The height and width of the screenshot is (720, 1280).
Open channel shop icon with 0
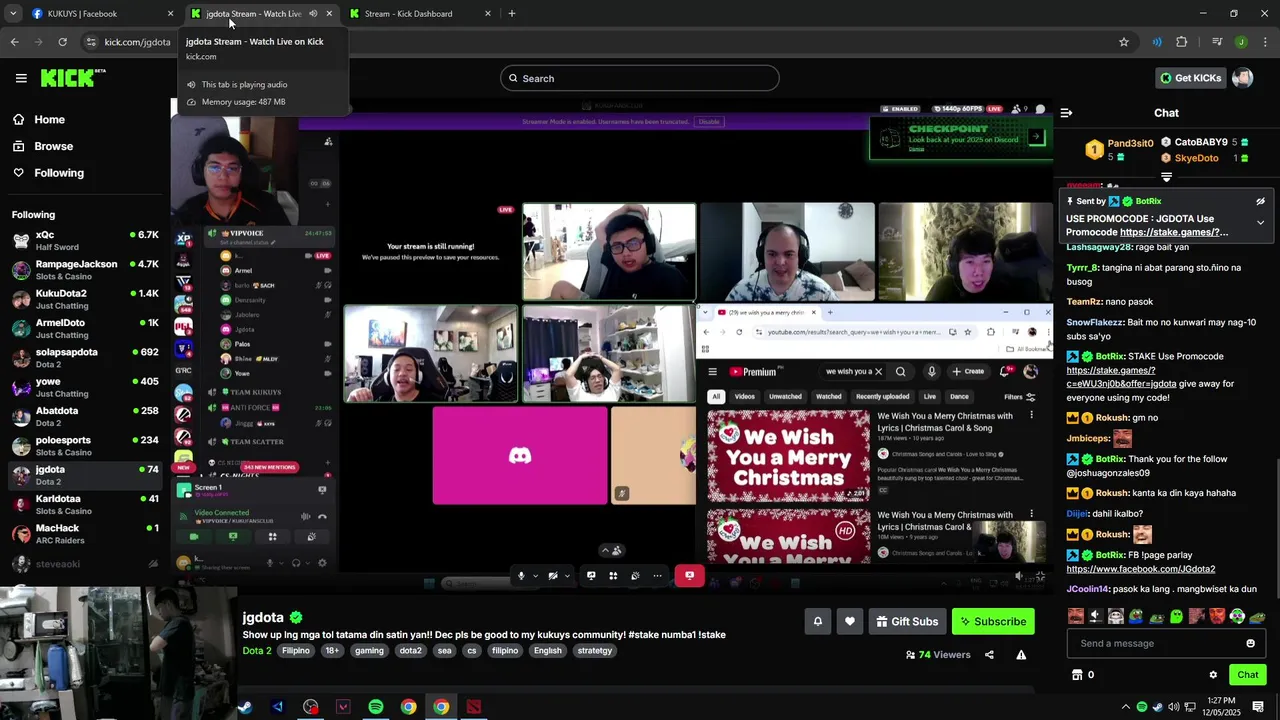1083,675
